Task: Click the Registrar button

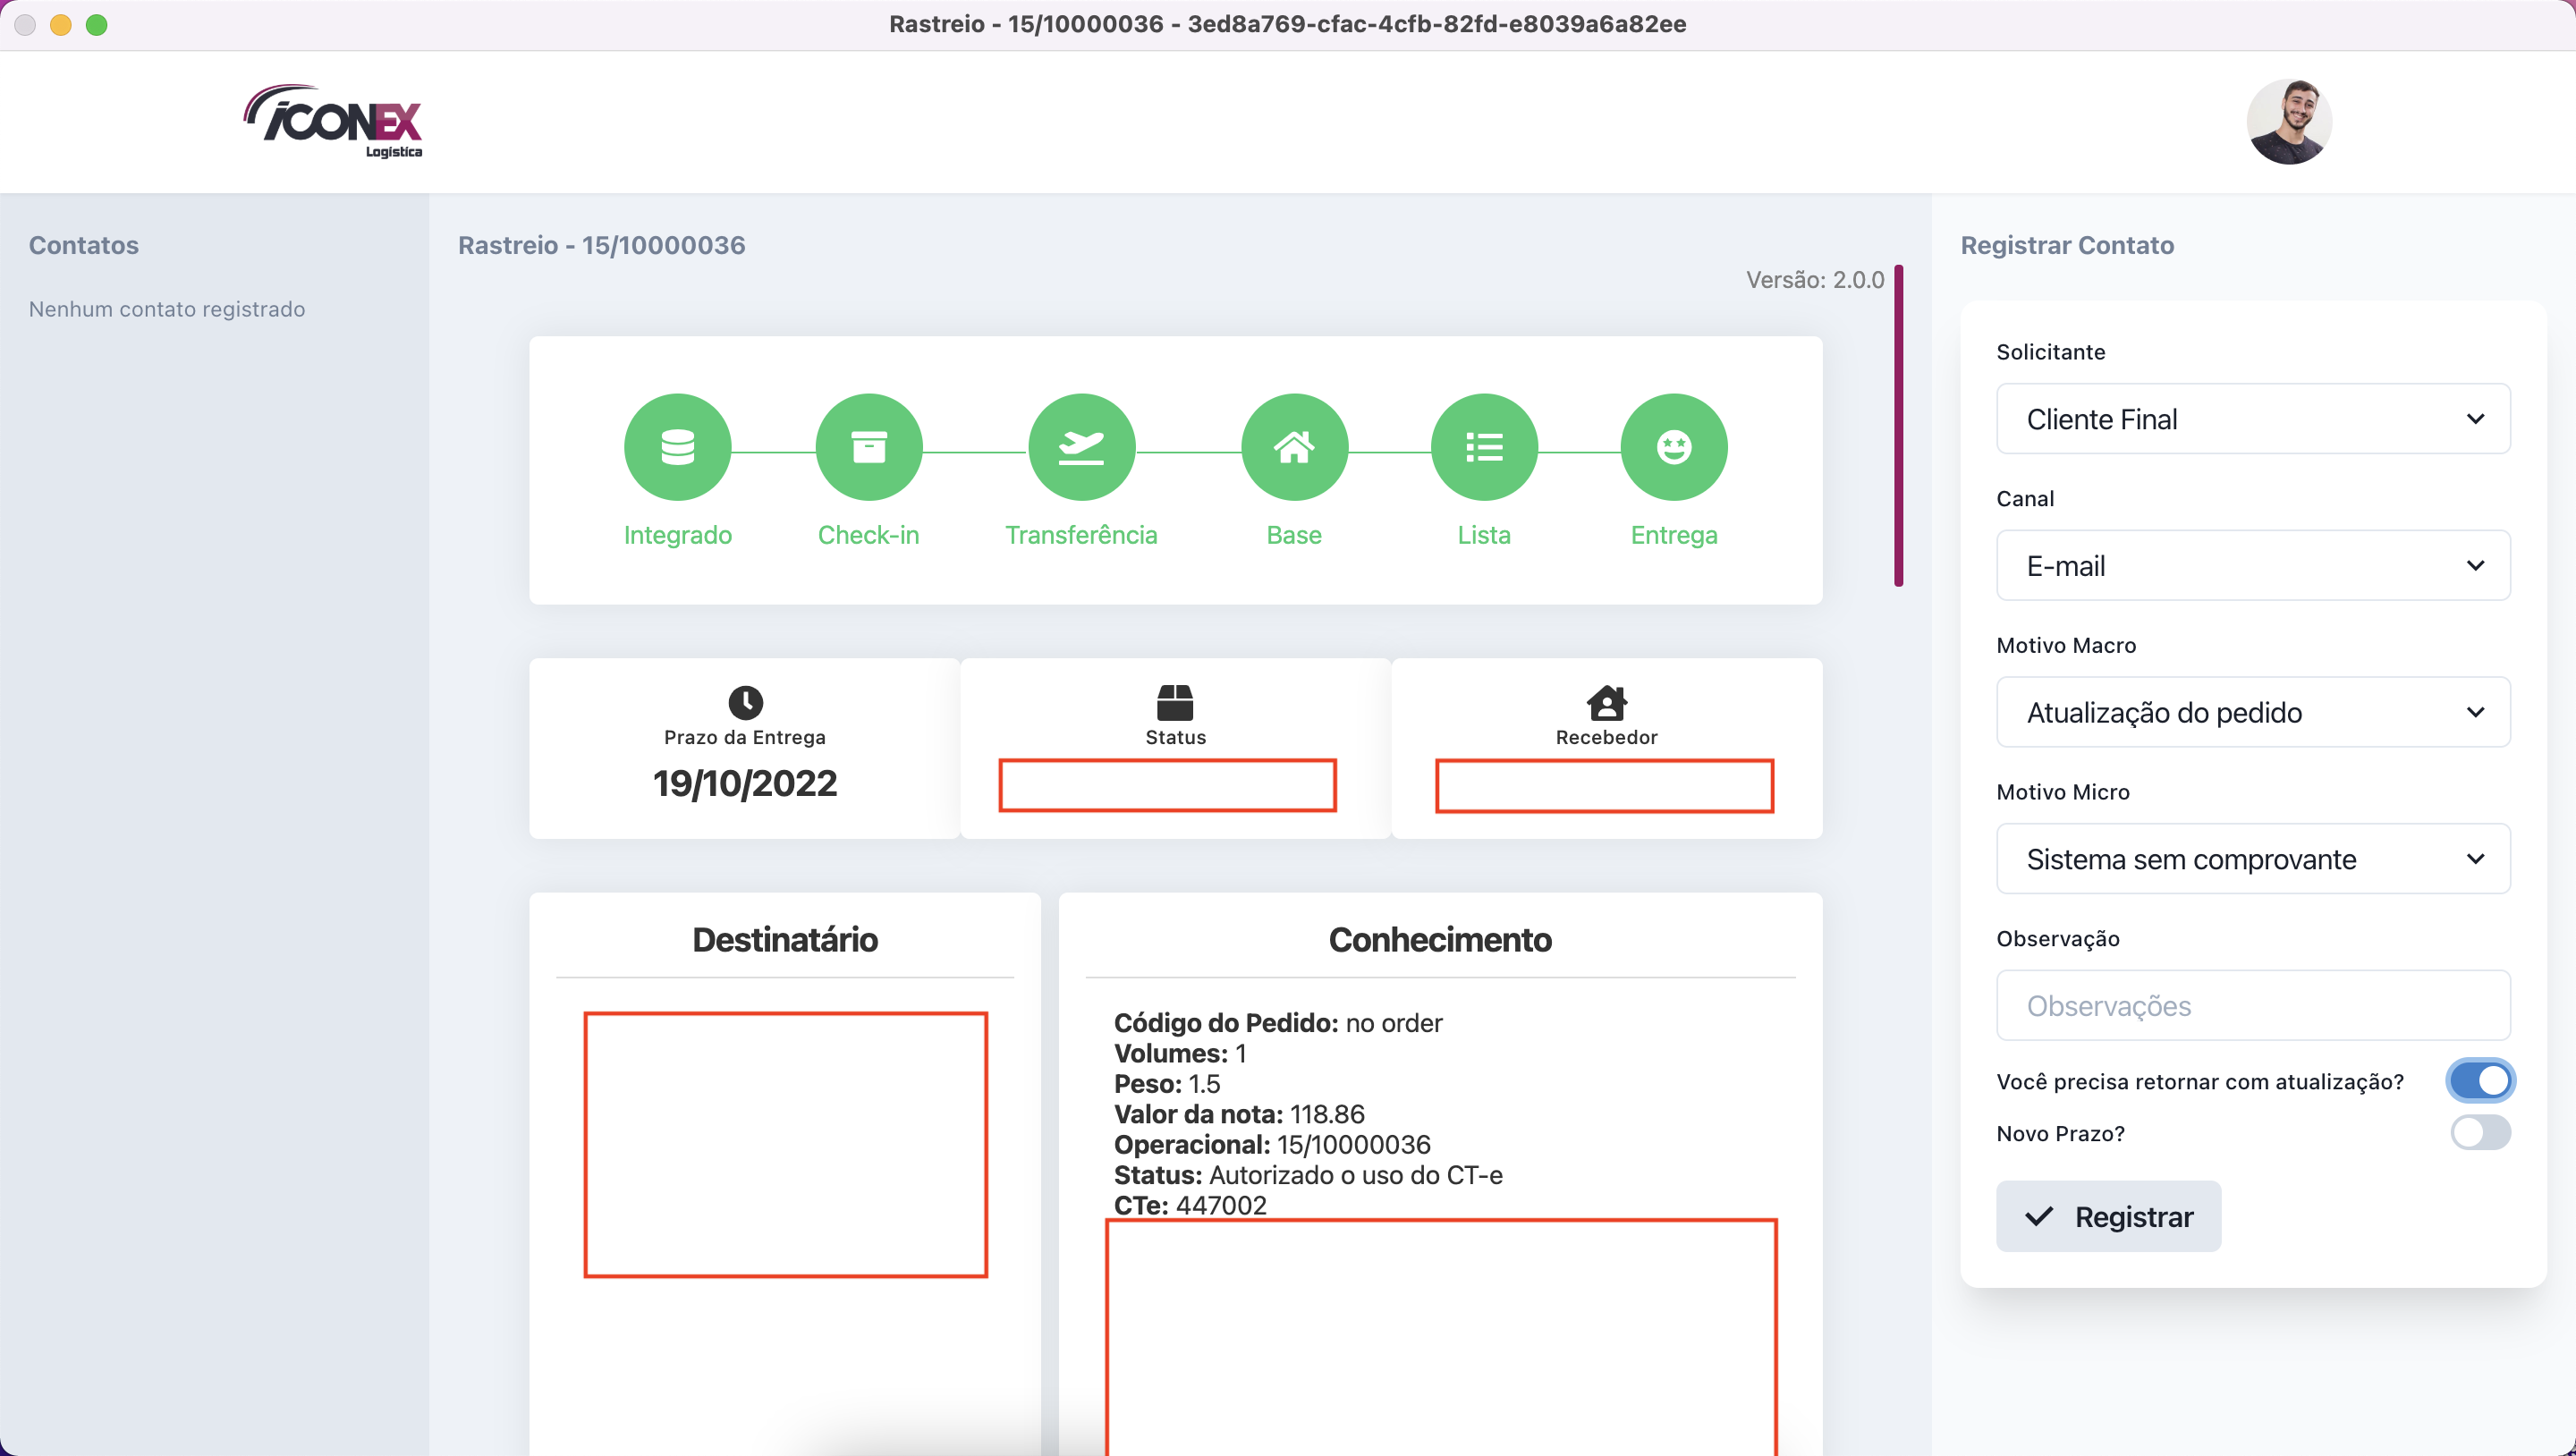Action: point(2108,1216)
